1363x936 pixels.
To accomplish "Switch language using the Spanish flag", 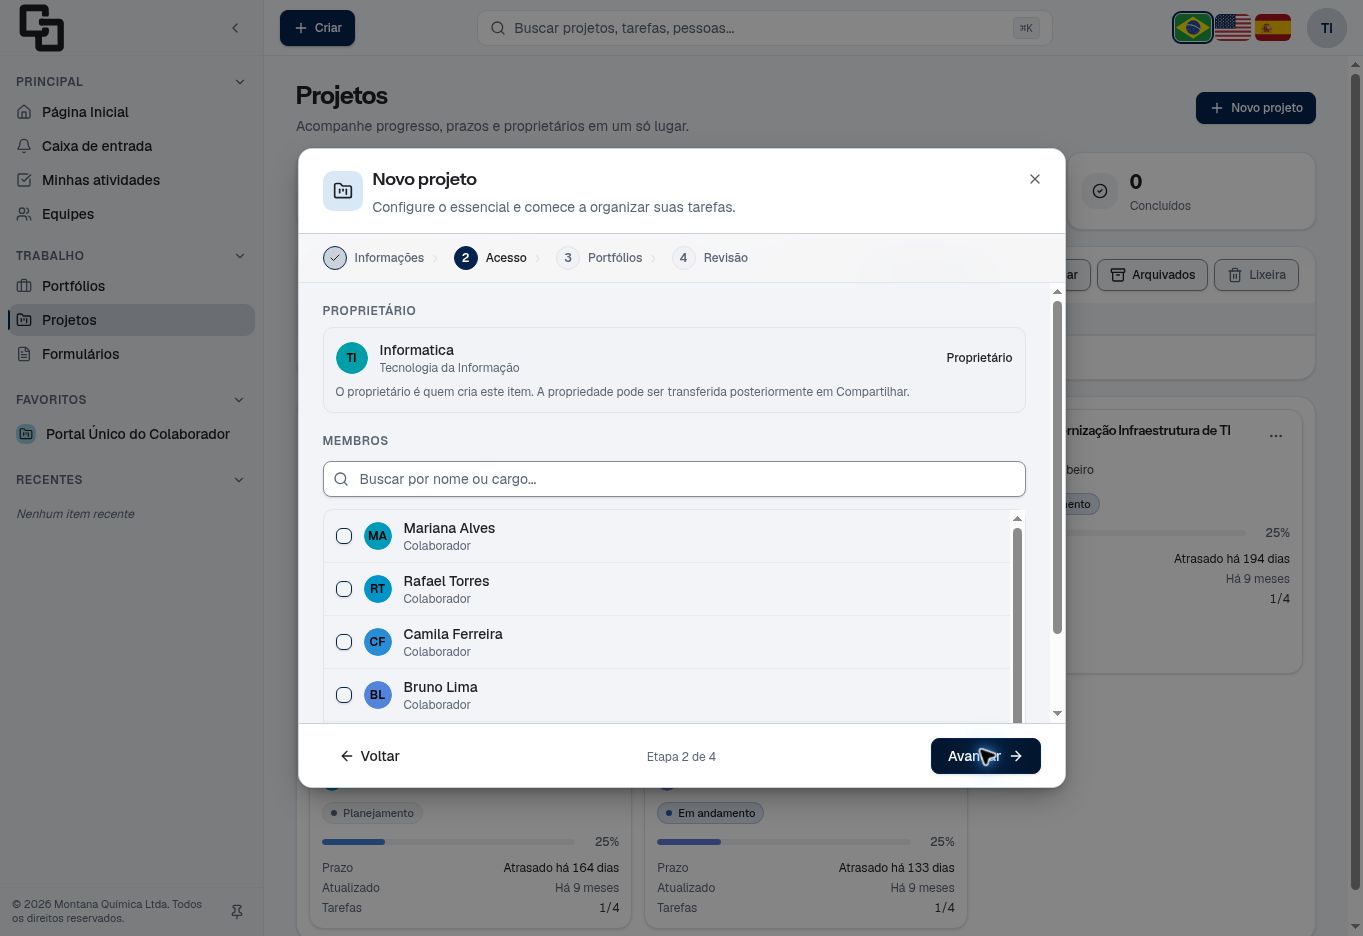I will coord(1272,28).
